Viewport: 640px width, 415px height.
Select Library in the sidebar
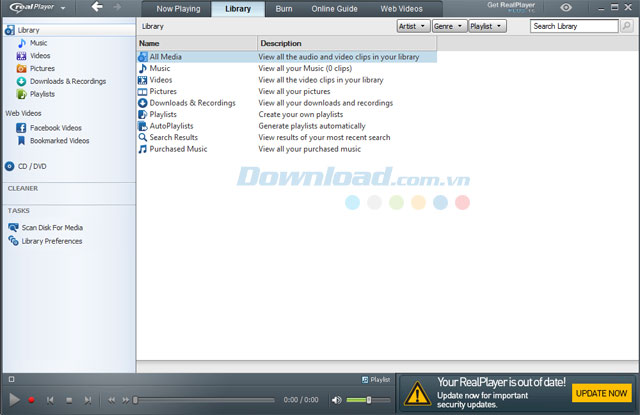[x=69, y=30]
